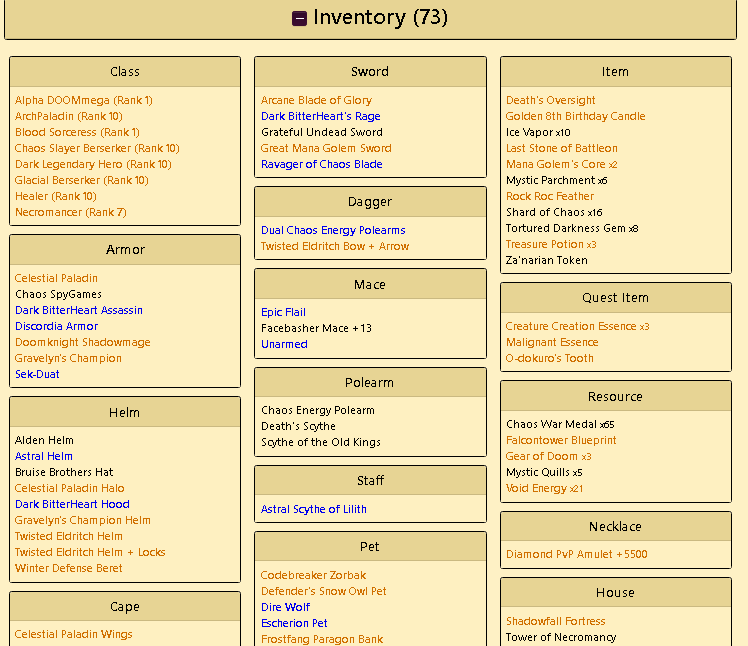Open Astral Scythe of Lilith link
Viewport: 748px width, 646px height.
coord(313,509)
